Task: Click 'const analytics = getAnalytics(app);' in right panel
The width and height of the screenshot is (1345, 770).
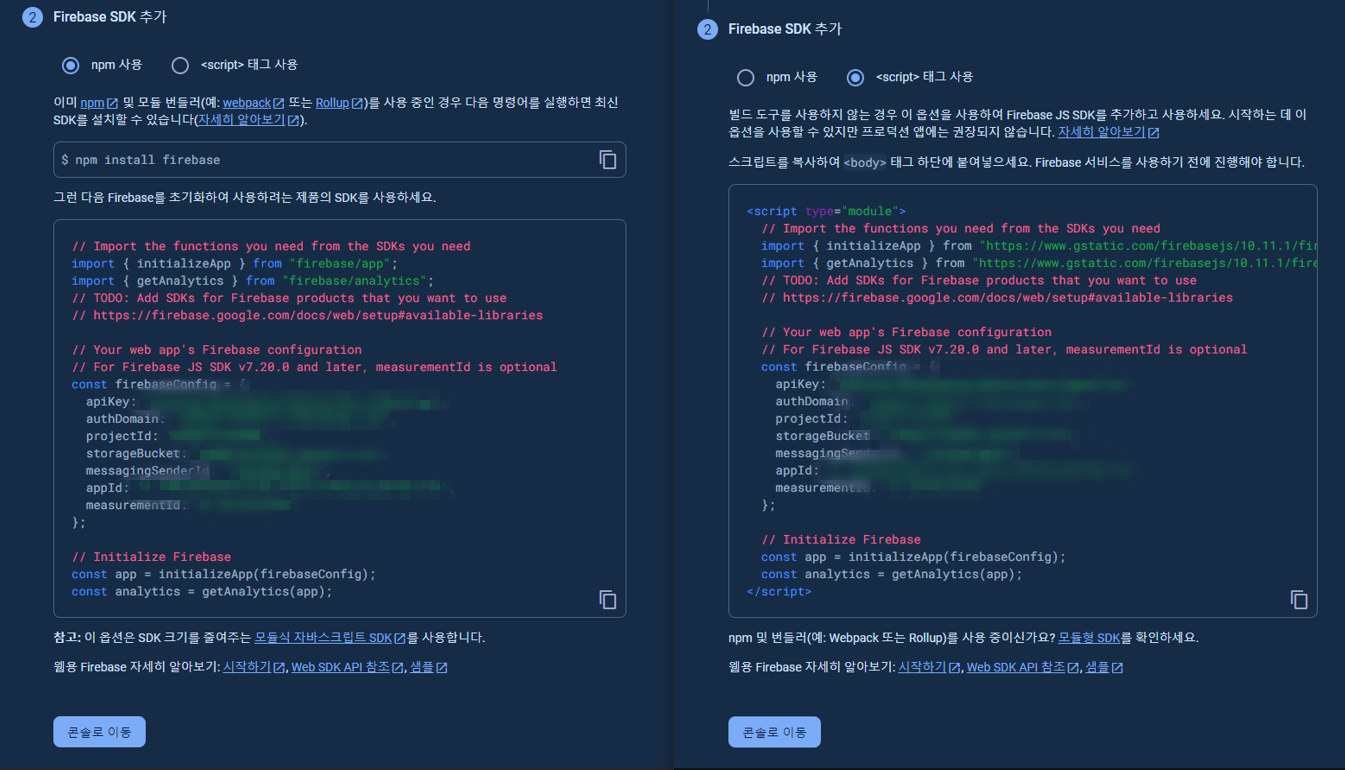Action: point(891,574)
